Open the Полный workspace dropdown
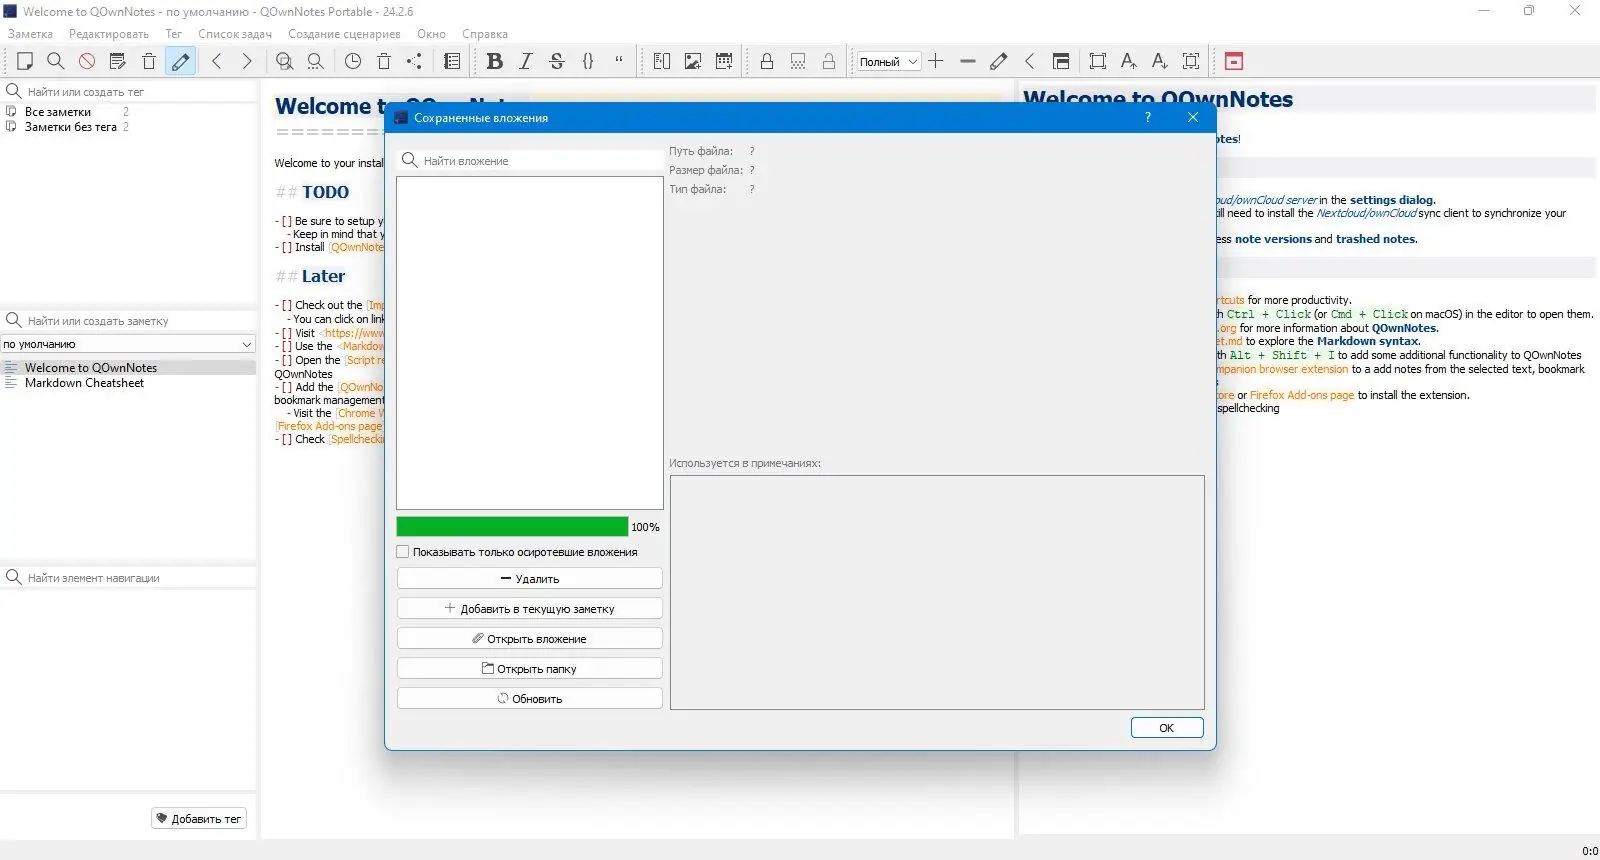 coord(889,61)
